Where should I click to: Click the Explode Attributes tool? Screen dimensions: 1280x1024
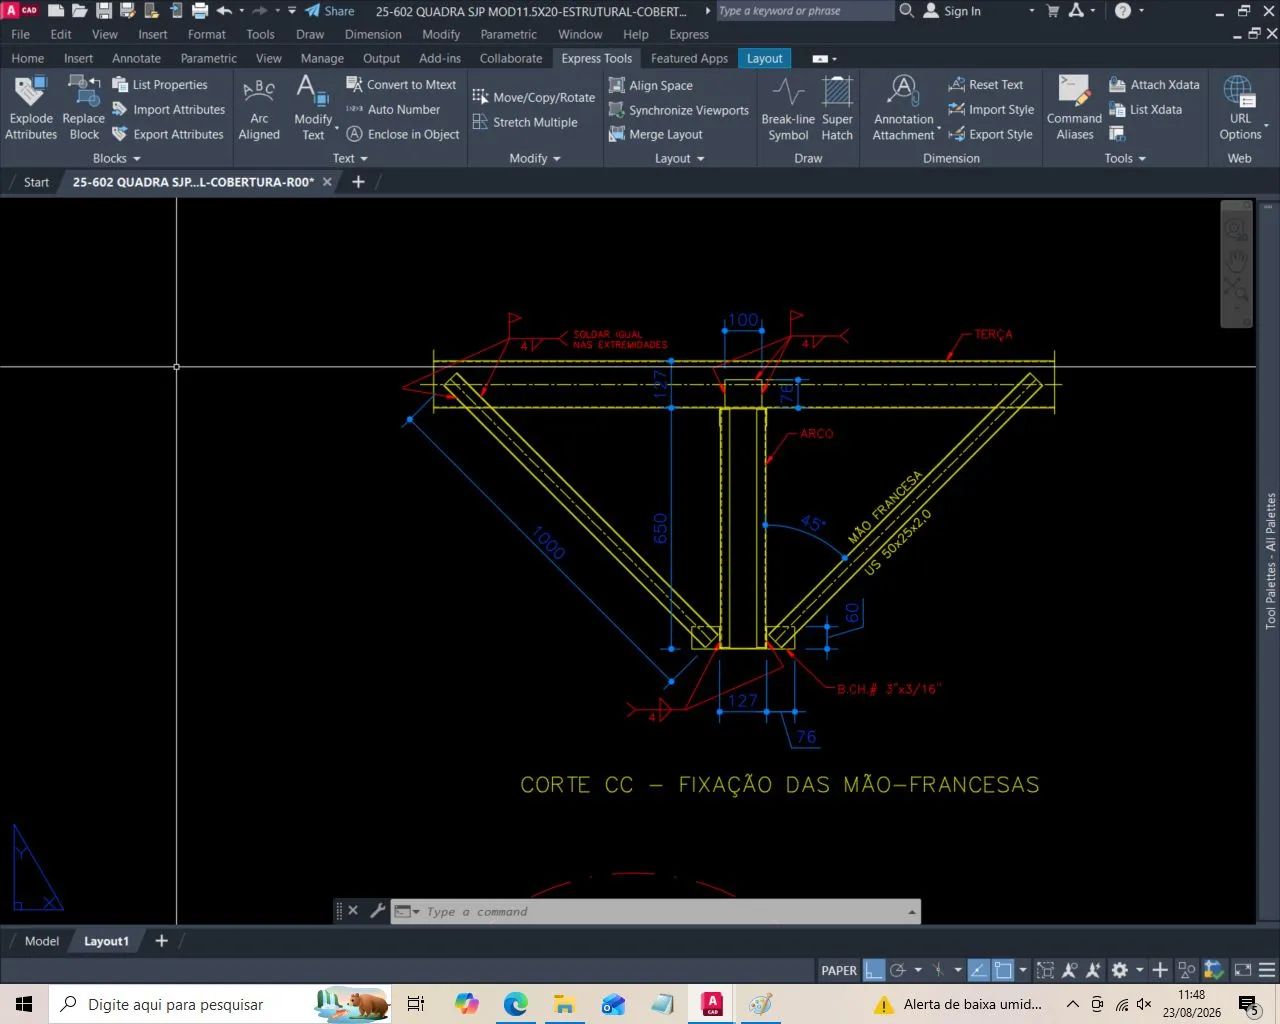tap(31, 108)
